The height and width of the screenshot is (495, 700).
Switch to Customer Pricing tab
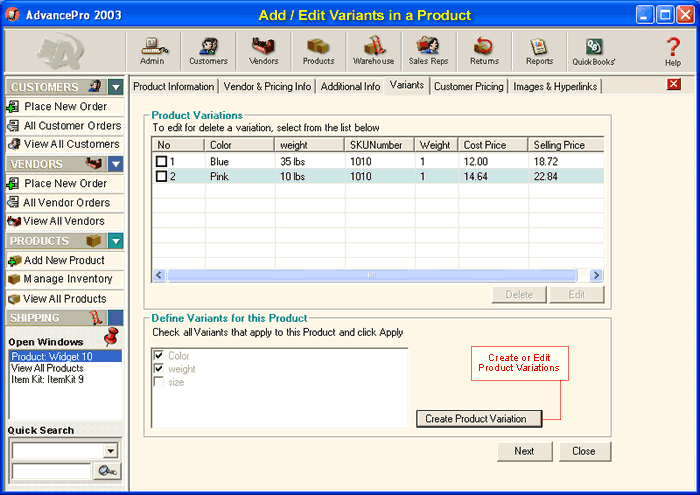(468, 87)
